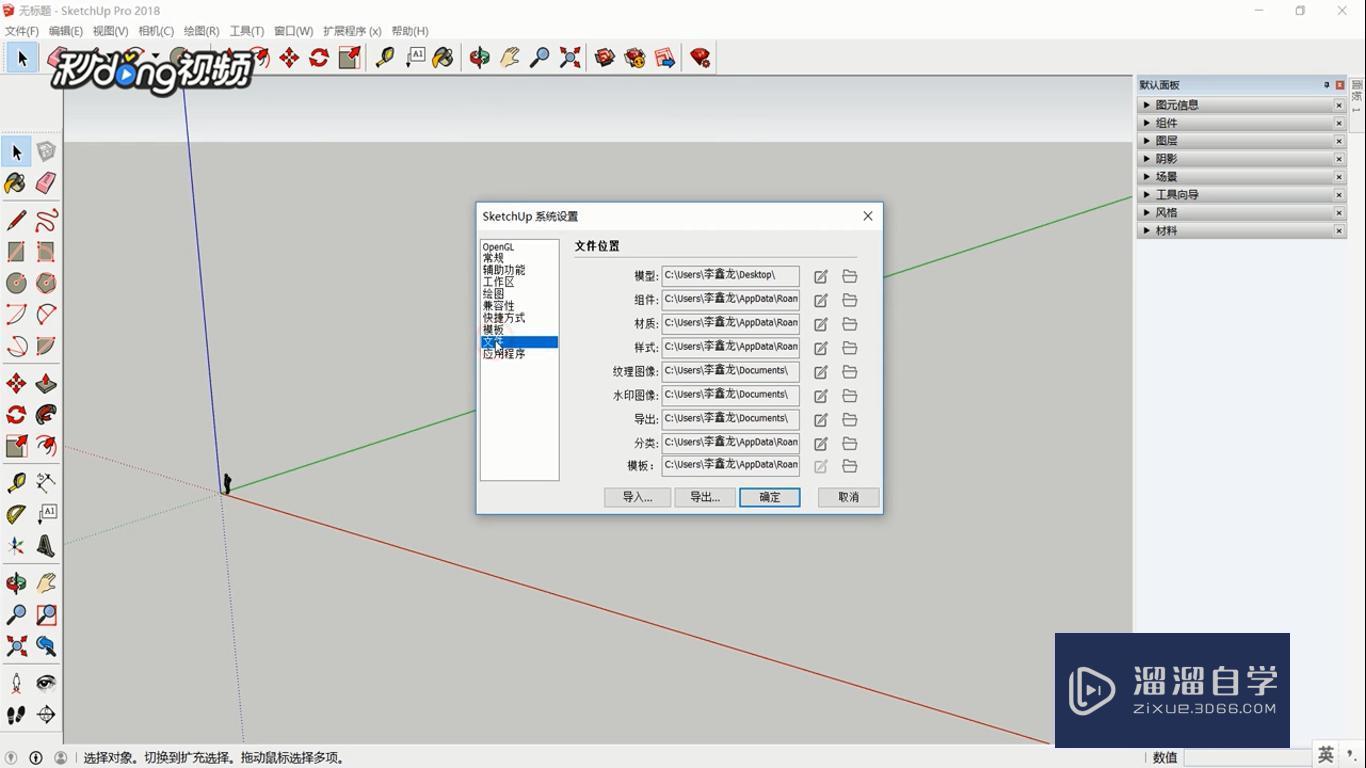
Task: Browse folder for 组件 path
Action: coord(850,300)
